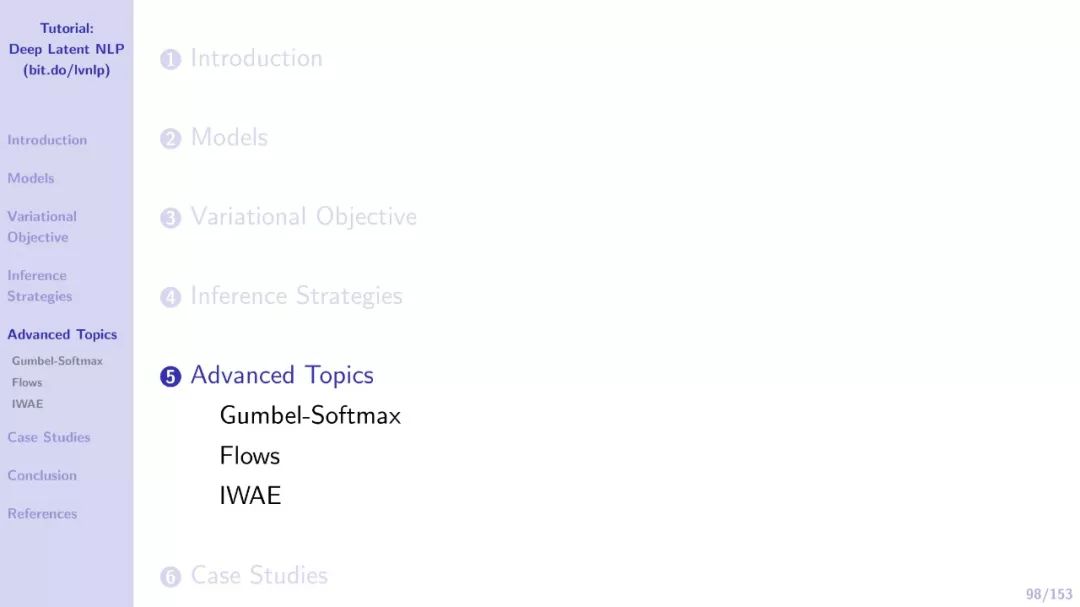Viewport: 1080px width, 607px height.
Task: Go to Models in the sidebar
Action: (x=31, y=178)
